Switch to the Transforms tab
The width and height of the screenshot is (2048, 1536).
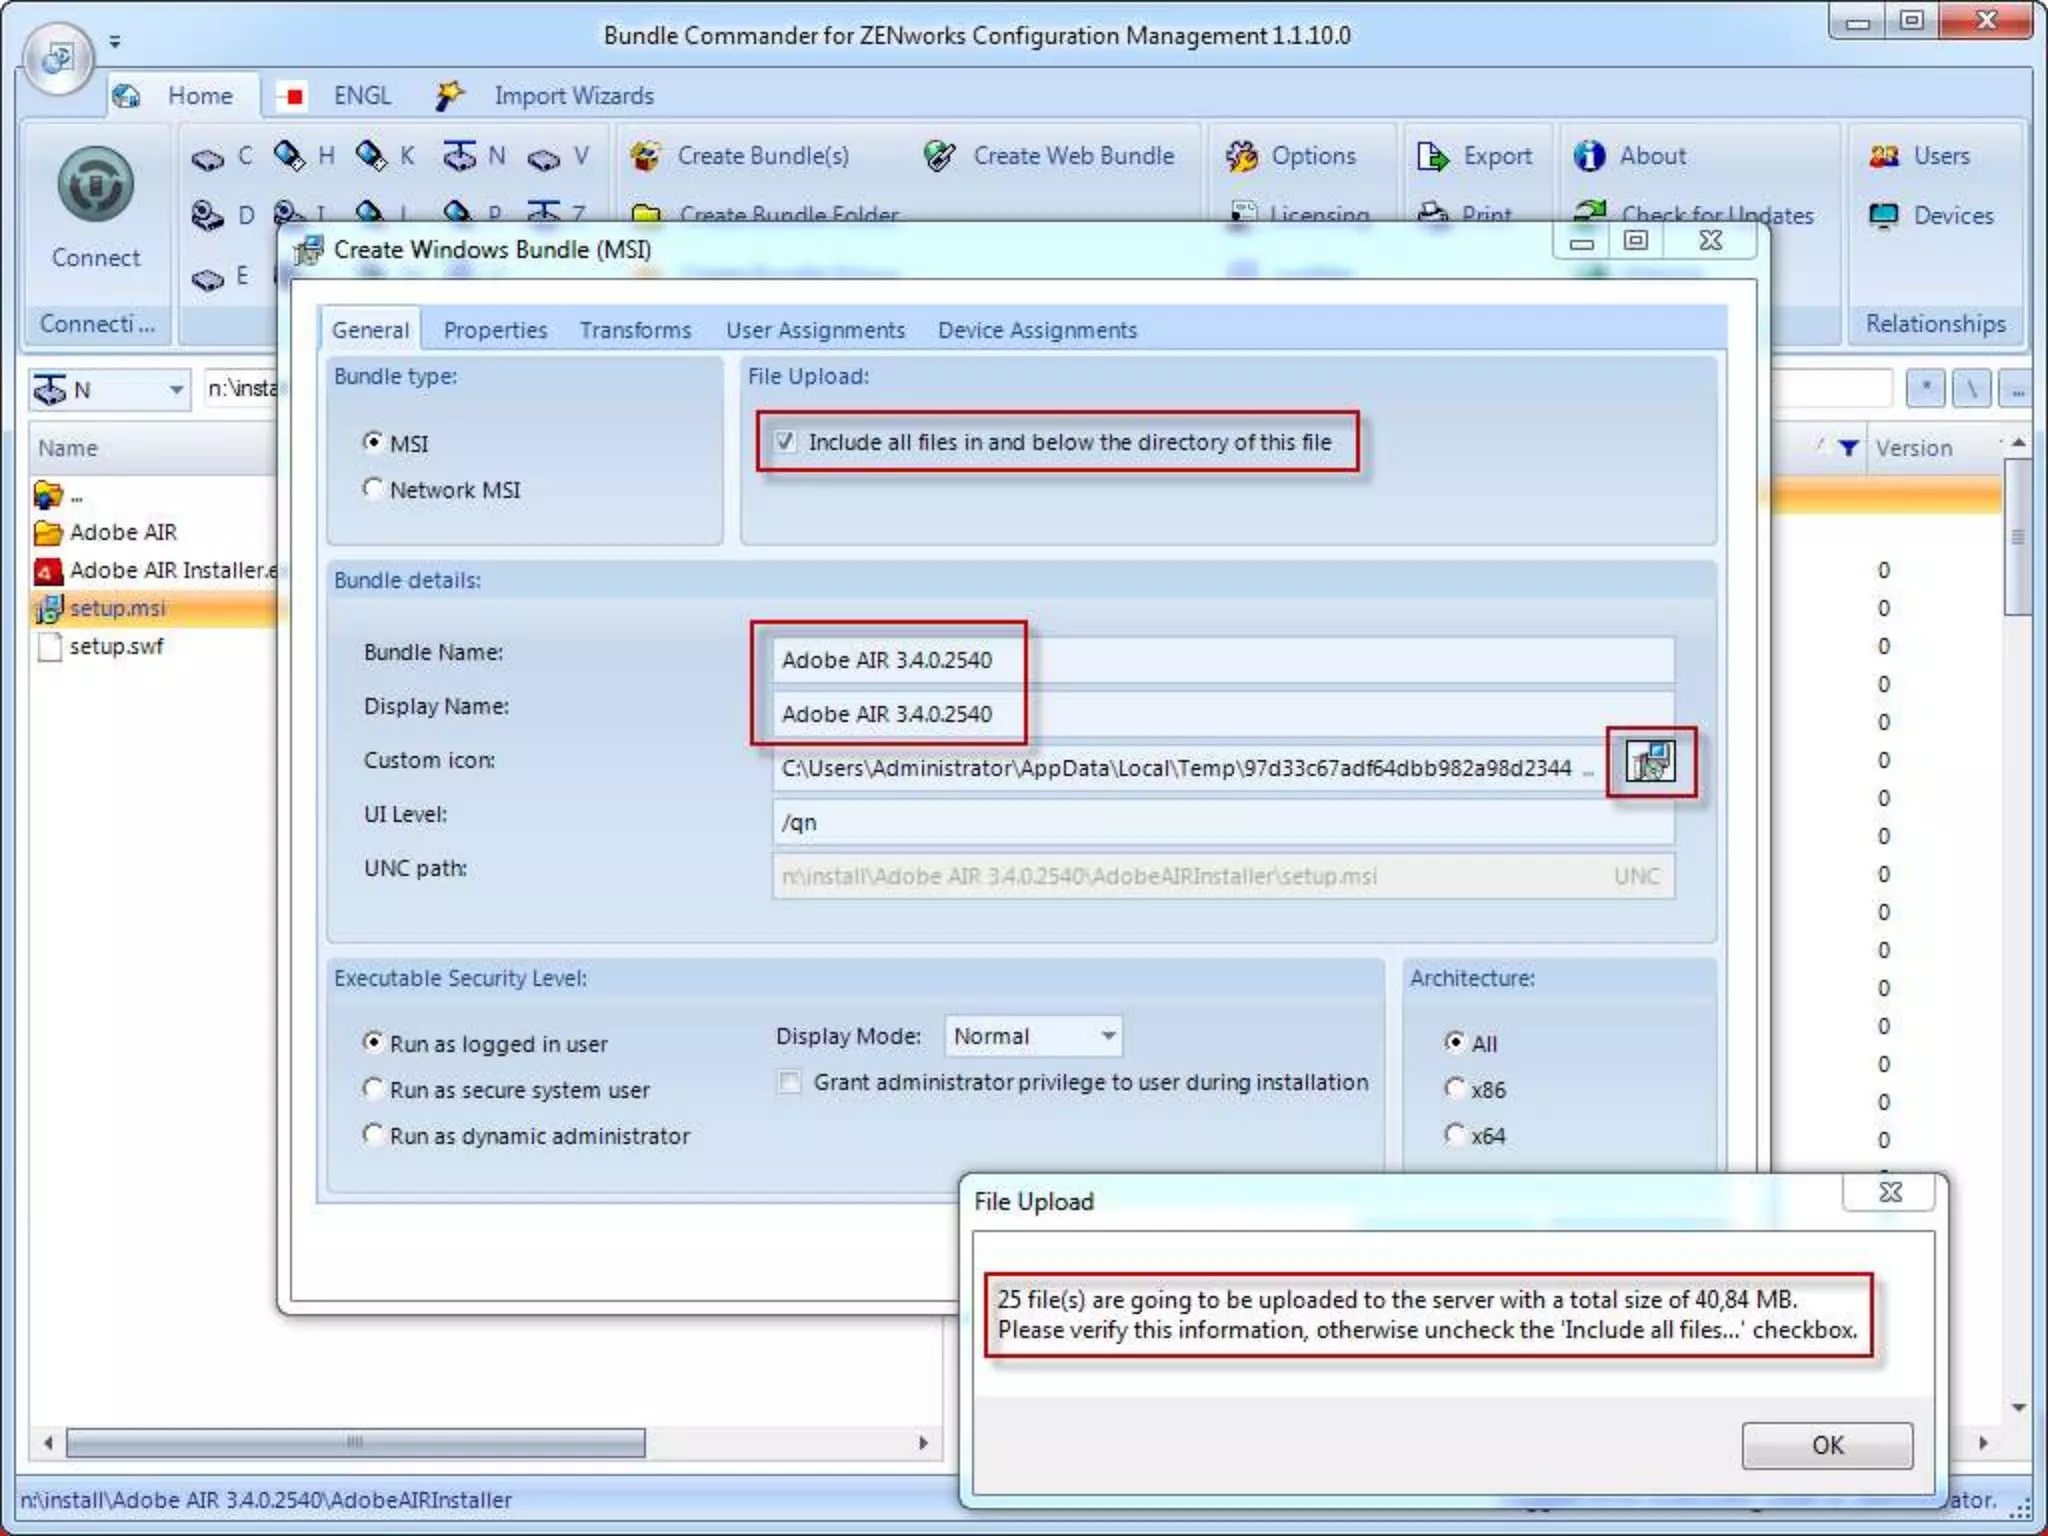coord(635,330)
